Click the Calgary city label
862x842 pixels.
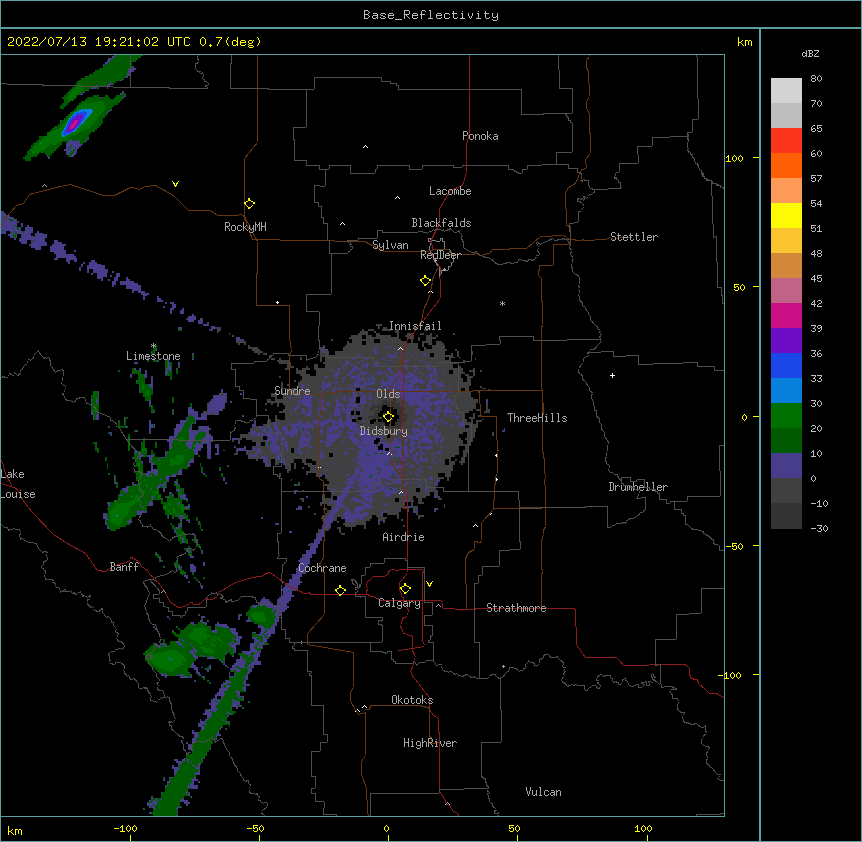point(400,603)
